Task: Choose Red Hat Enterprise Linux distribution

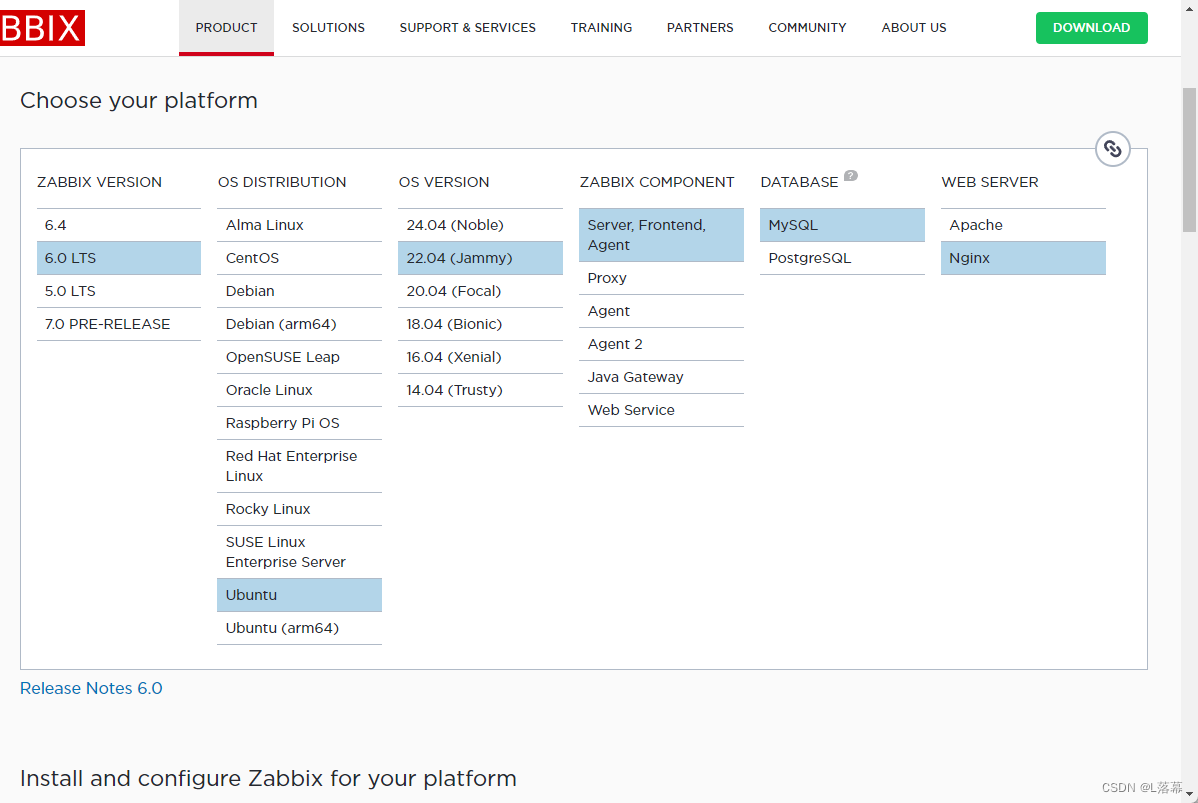Action: click(300, 466)
